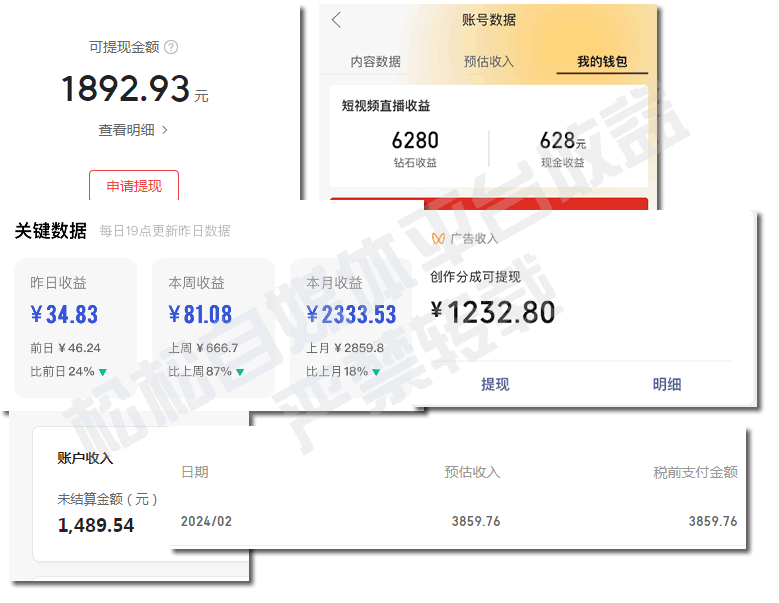The image size is (779, 603).
Task: Open 查看明细 under the withdrawable amount
Action: pyautogui.click(x=133, y=130)
